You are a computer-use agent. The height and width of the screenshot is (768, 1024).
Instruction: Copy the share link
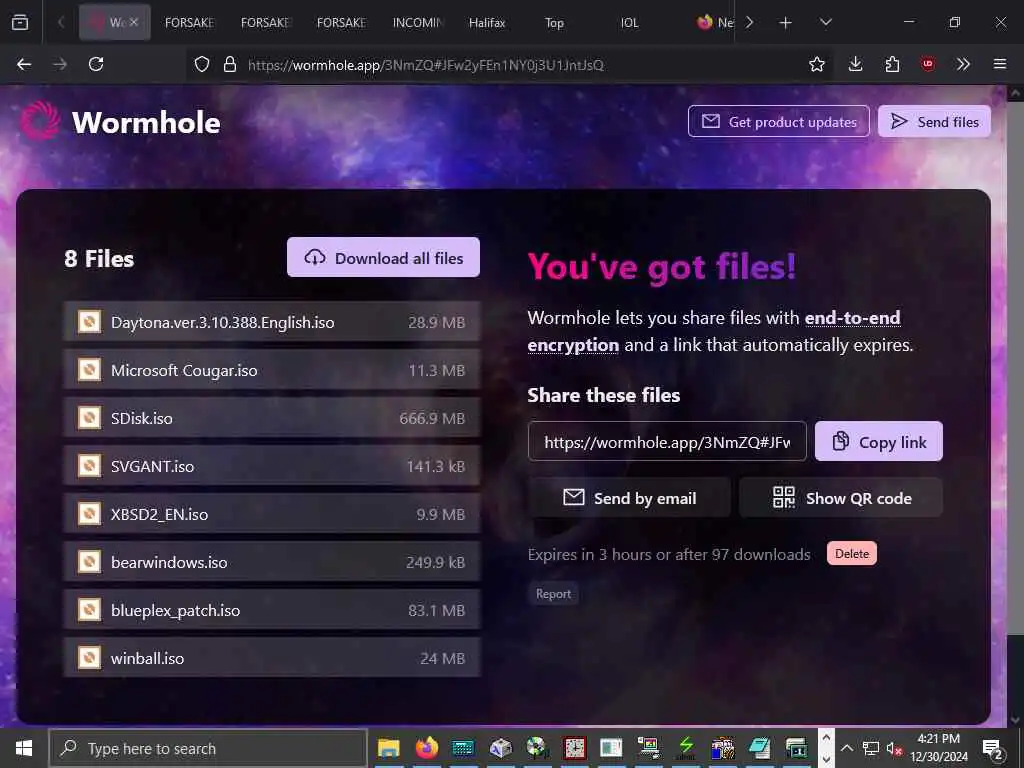879,441
